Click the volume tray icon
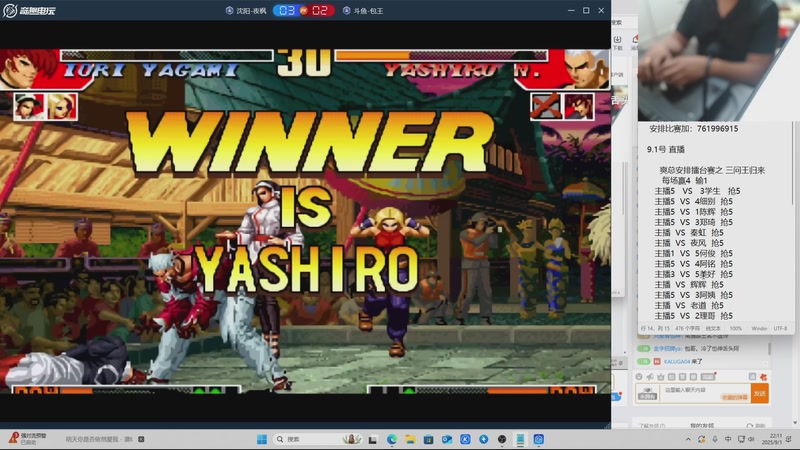Screen dimensions: 800x450 tap(751, 439)
